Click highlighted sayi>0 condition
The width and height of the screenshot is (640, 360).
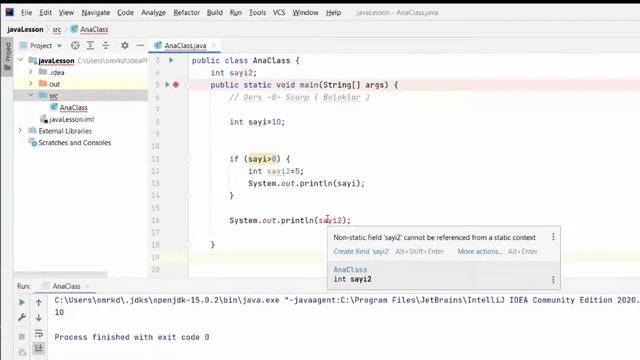click(x=262, y=159)
